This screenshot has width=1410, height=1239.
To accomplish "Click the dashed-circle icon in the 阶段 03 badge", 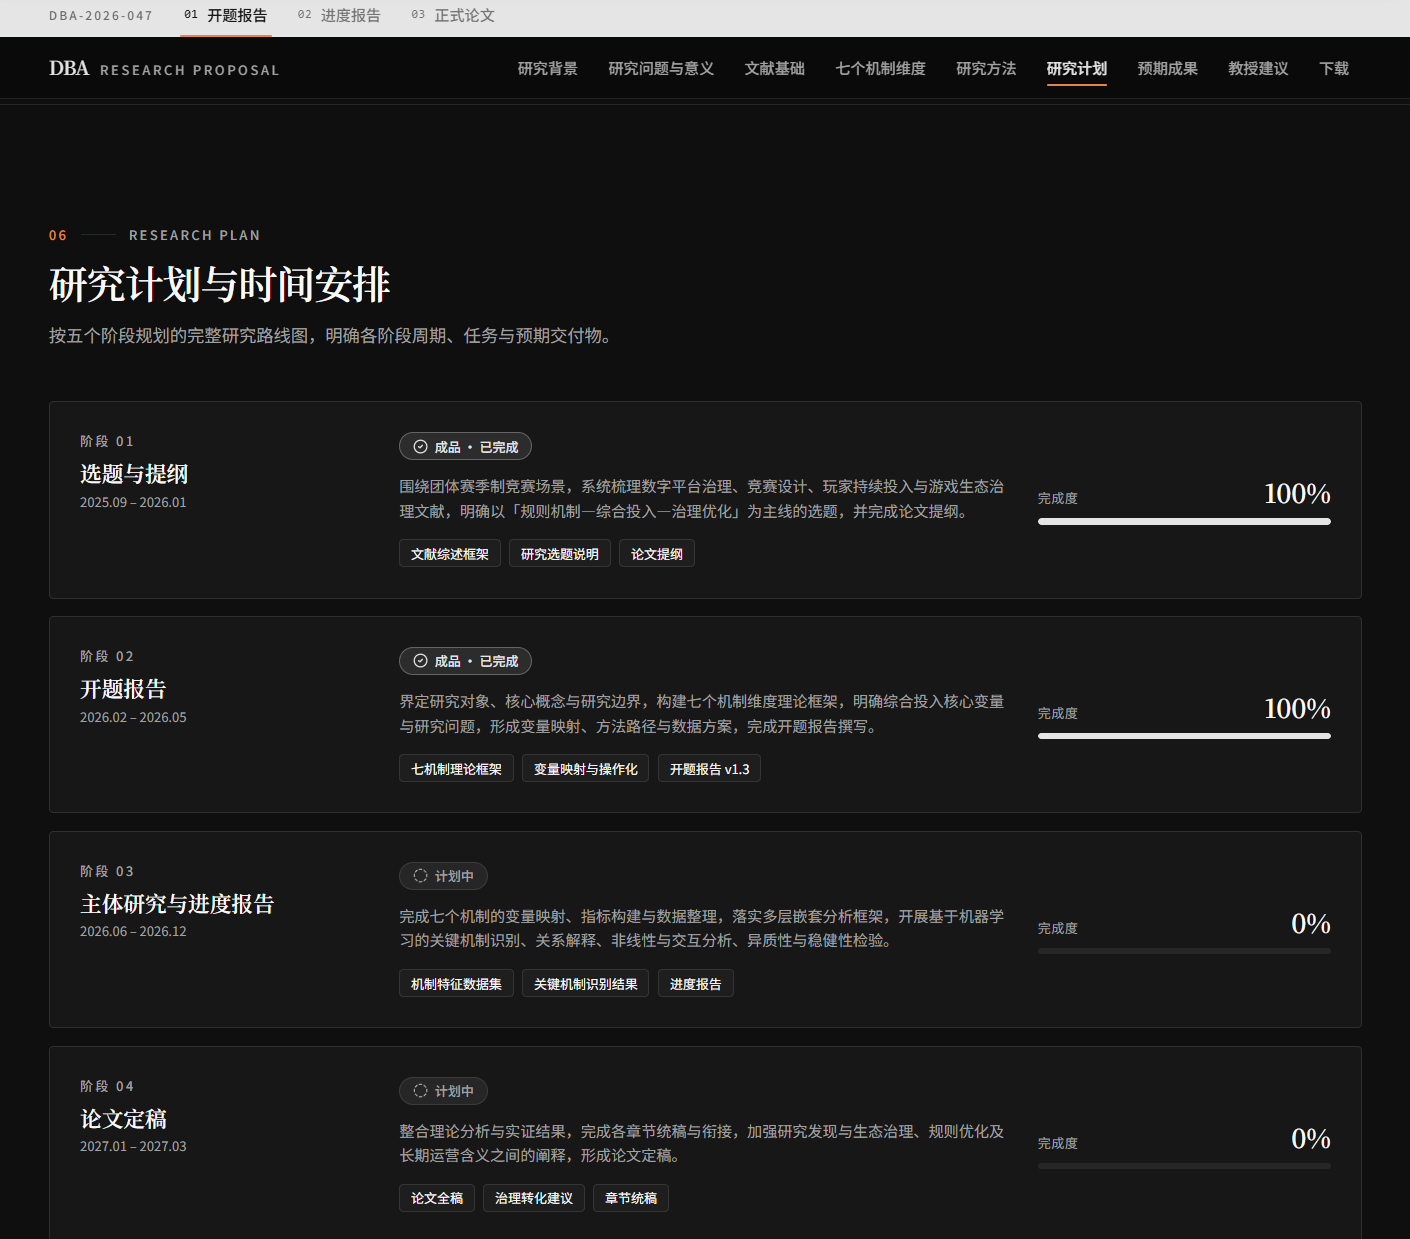I will coord(421,876).
